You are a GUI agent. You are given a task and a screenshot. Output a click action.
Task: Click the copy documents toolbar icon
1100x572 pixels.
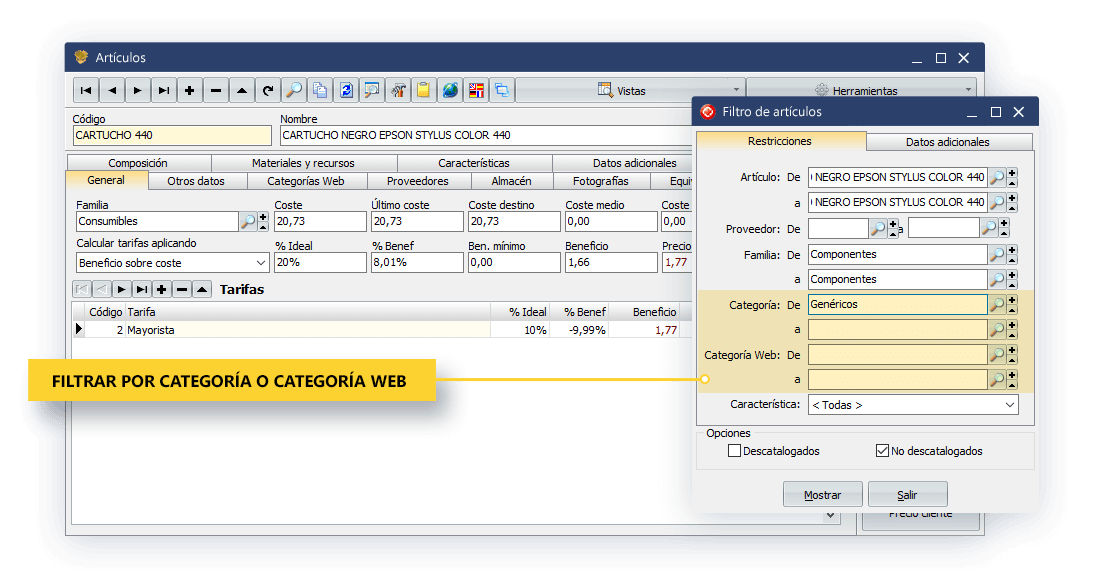coord(320,90)
